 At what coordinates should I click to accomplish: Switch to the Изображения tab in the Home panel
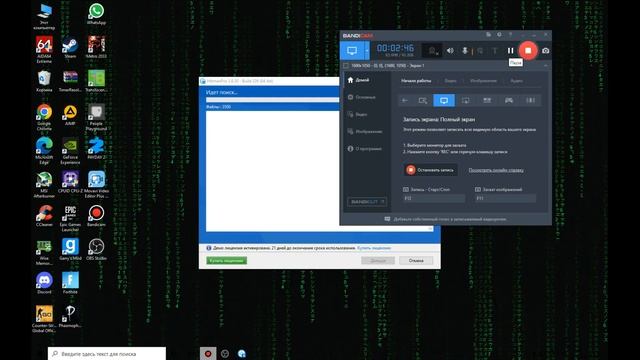point(483,81)
